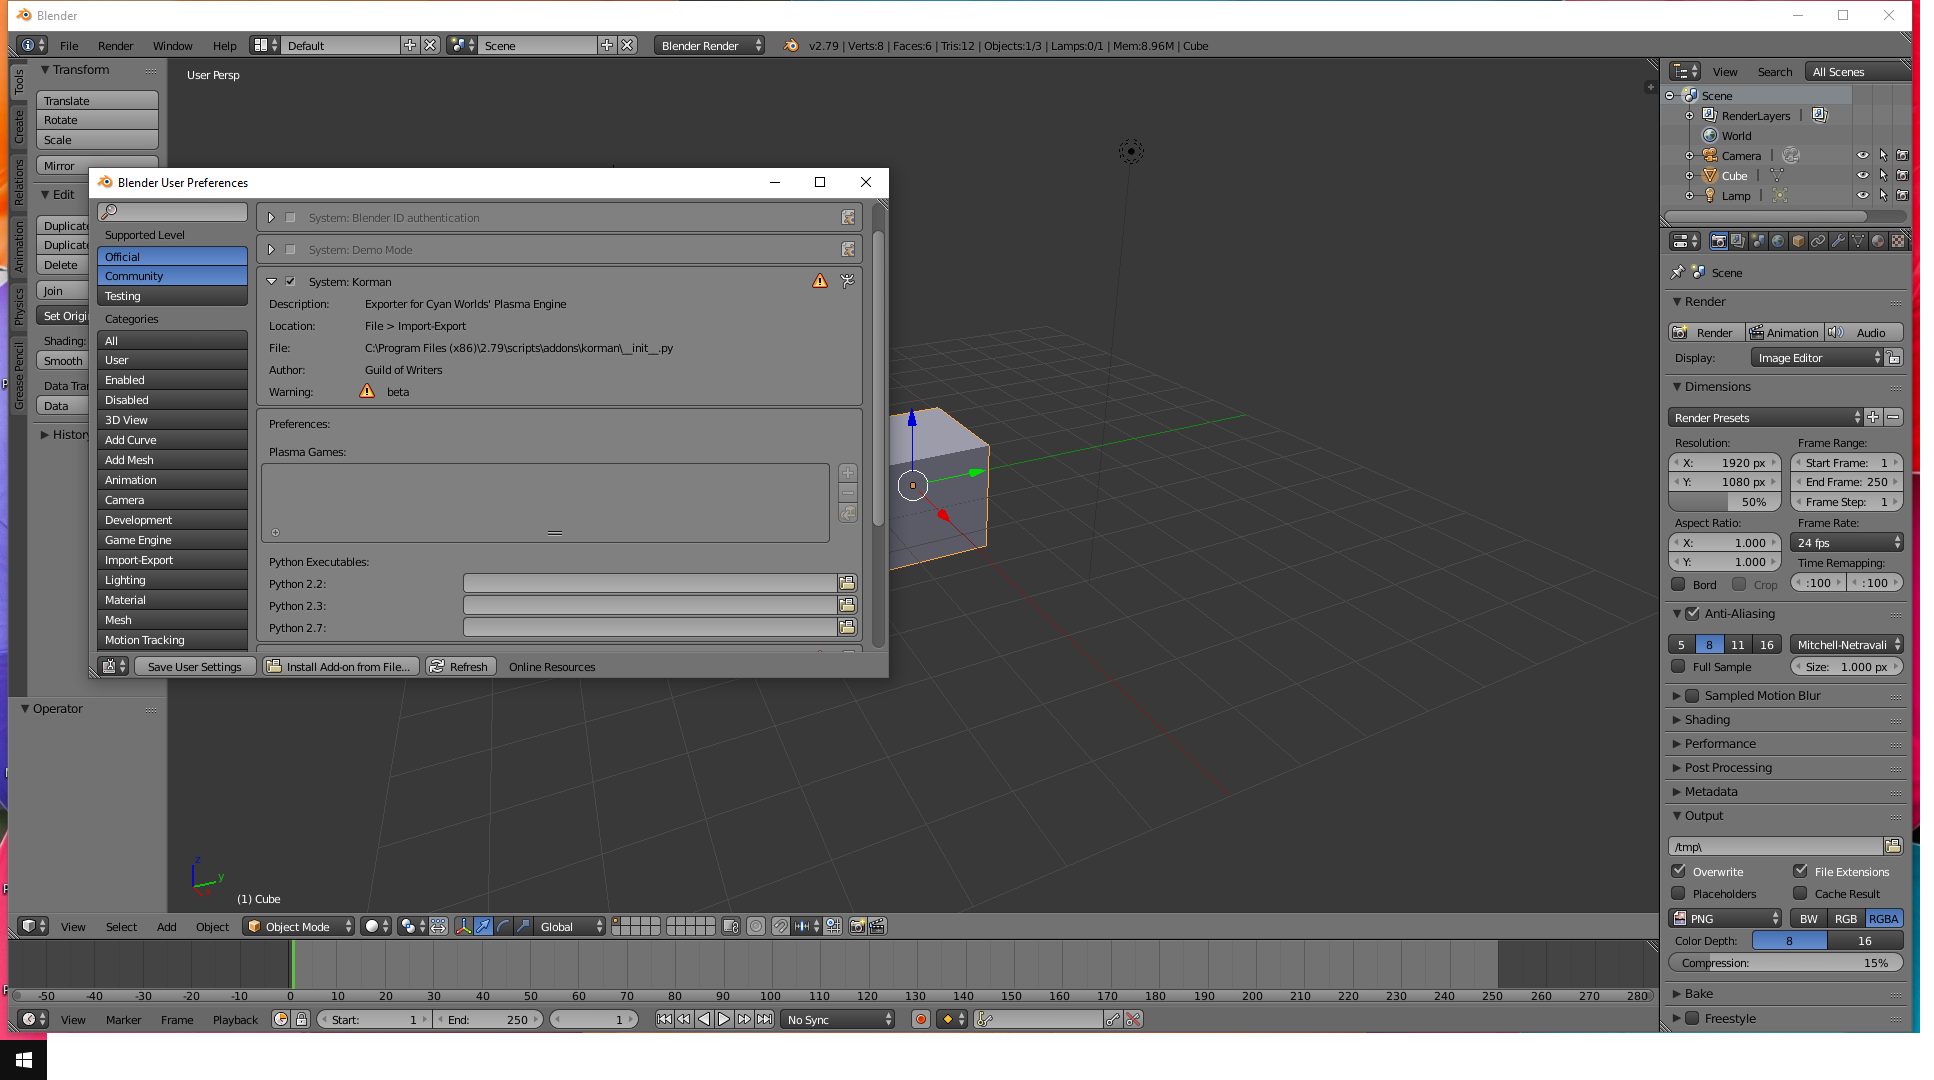Click Install Add-on from File button
This screenshot has width=1934, height=1080.
pos(339,666)
